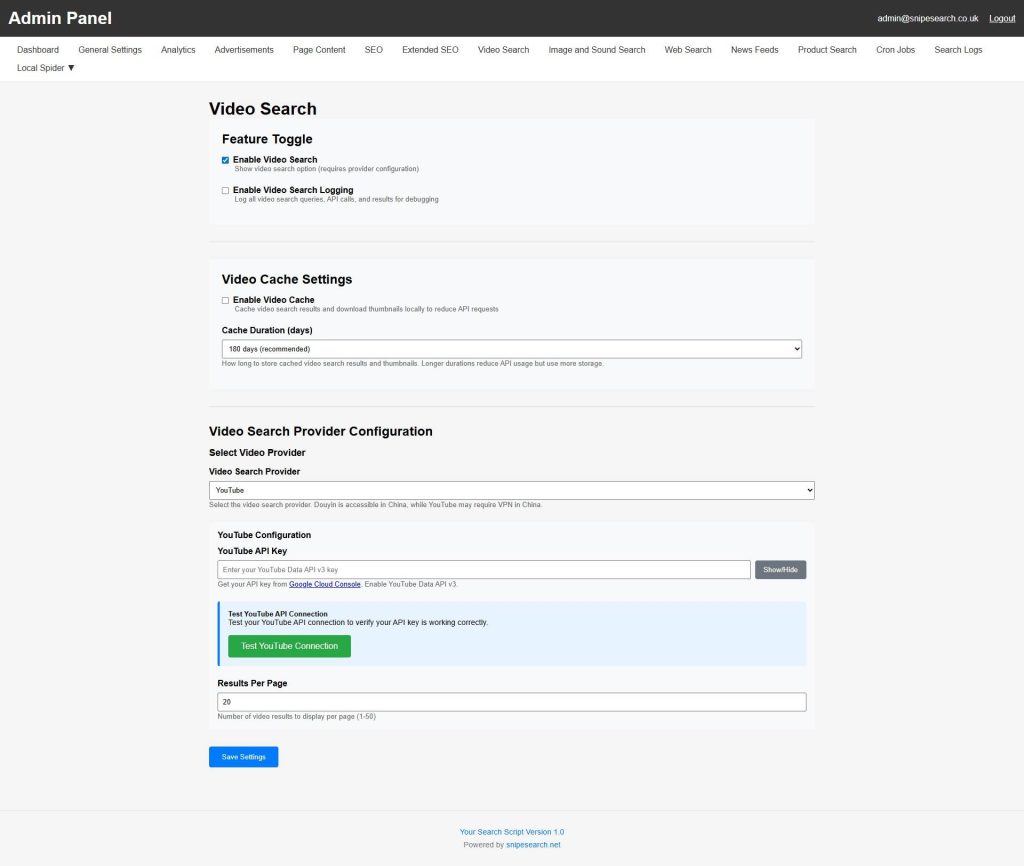Open the Video Search Provider dropdown
The height and width of the screenshot is (866, 1024).
tap(511, 491)
